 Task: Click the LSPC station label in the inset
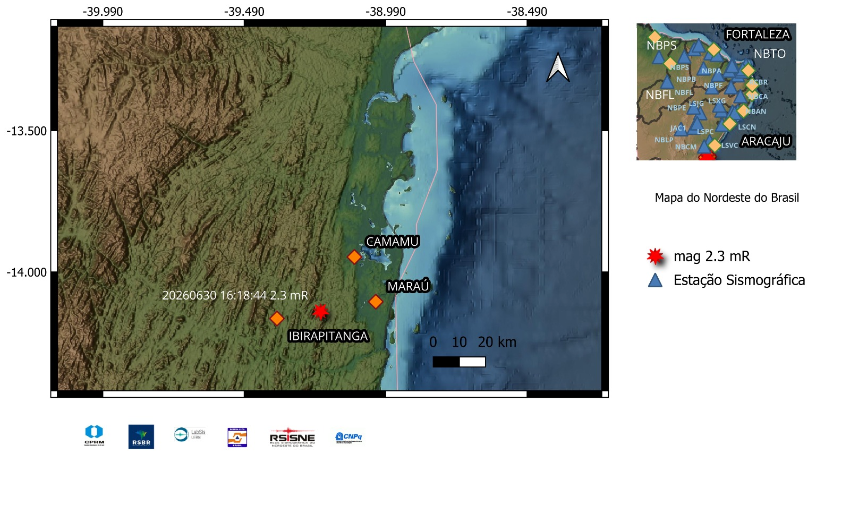(x=705, y=132)
